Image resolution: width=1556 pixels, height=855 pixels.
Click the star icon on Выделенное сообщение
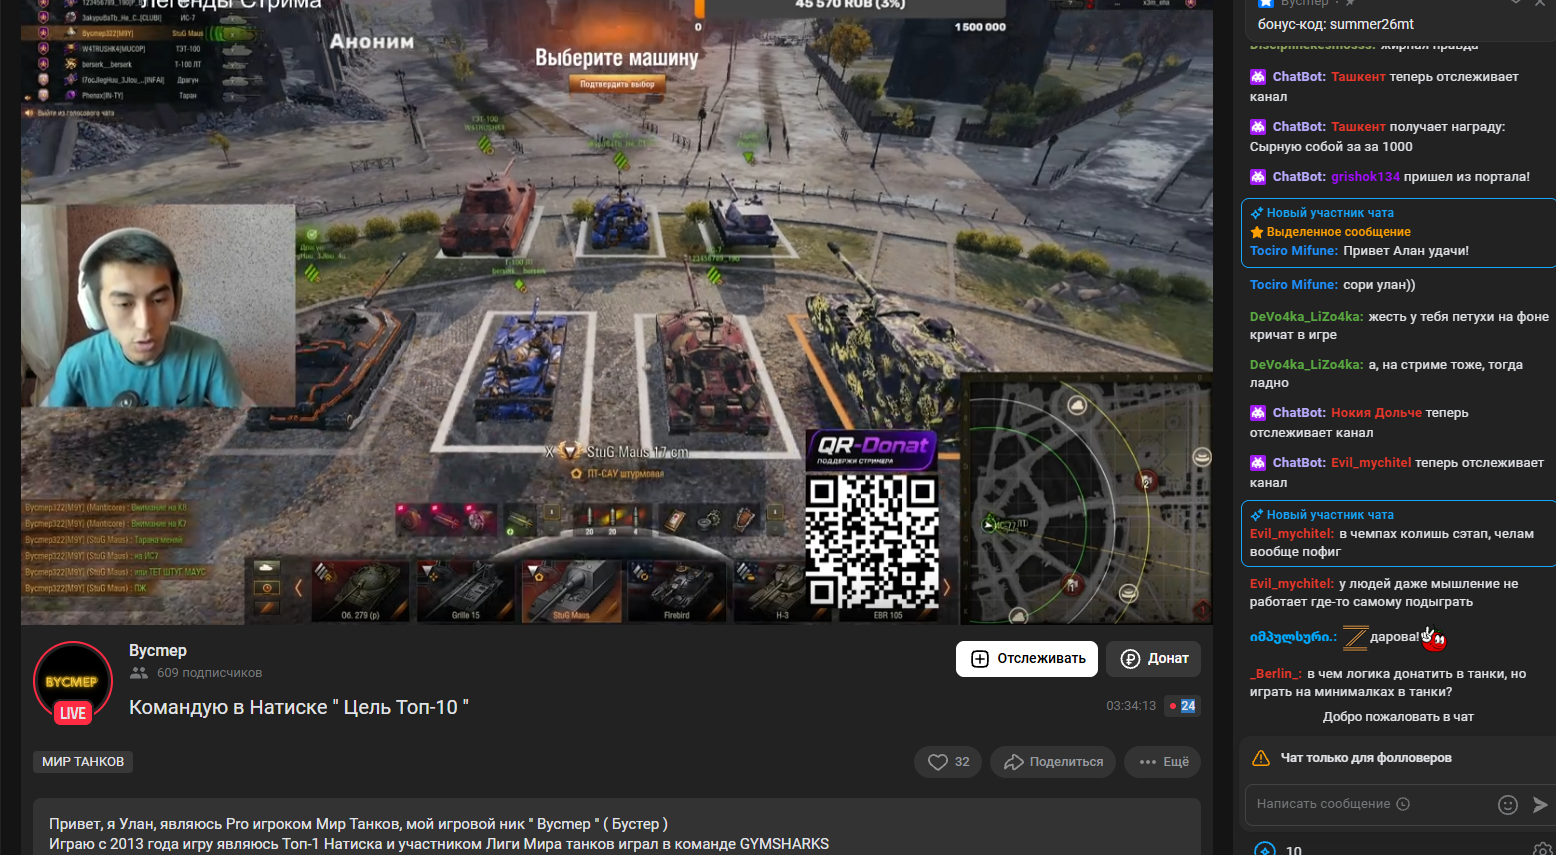click(1257, 232)
